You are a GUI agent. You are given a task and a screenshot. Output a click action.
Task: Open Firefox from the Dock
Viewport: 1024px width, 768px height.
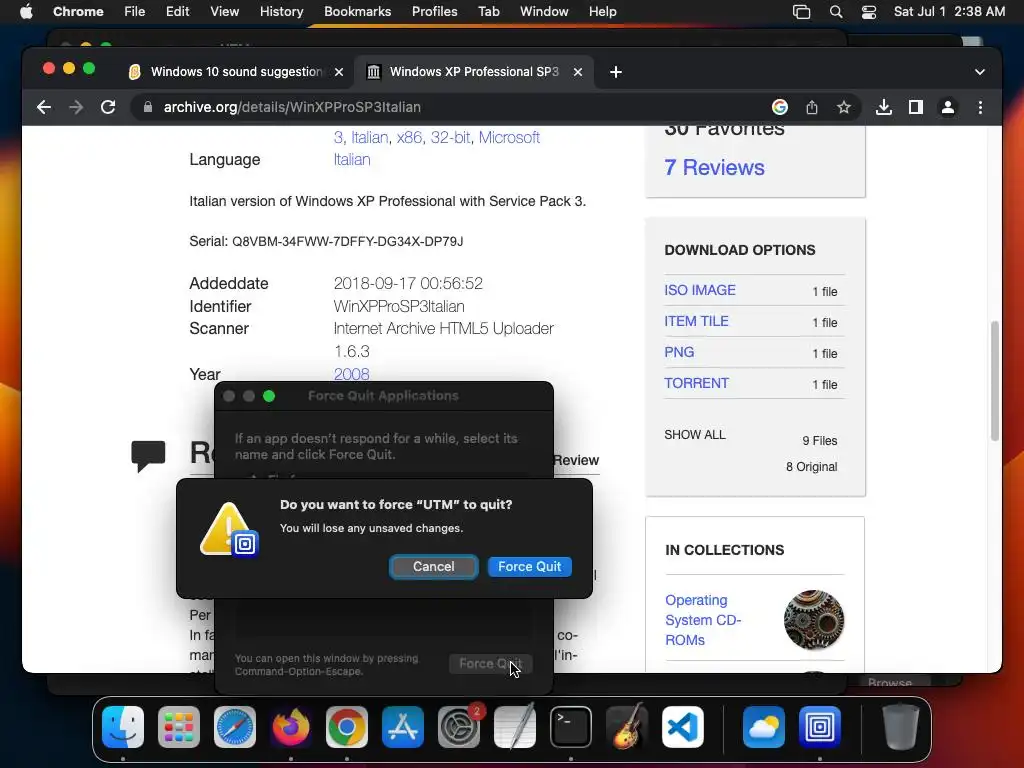coord(291,727)
